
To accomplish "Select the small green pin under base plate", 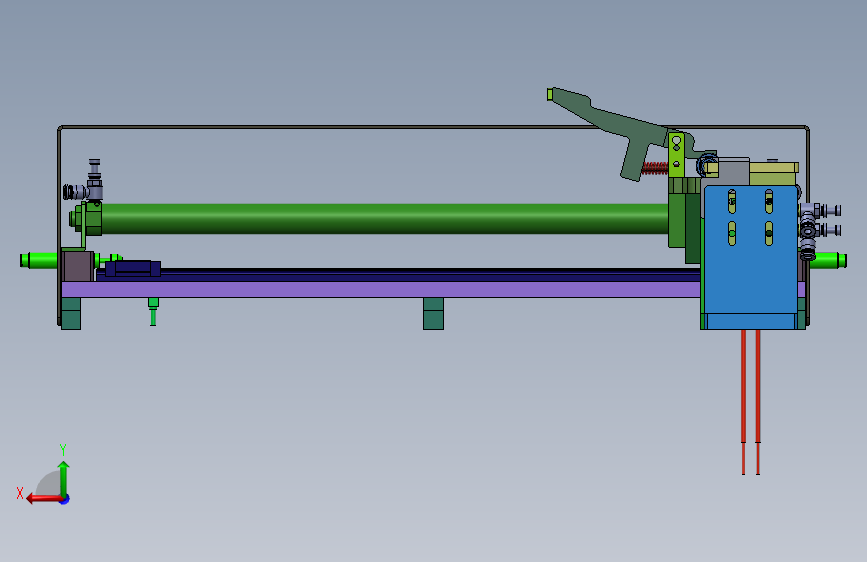I will click(x=153, y=311).
